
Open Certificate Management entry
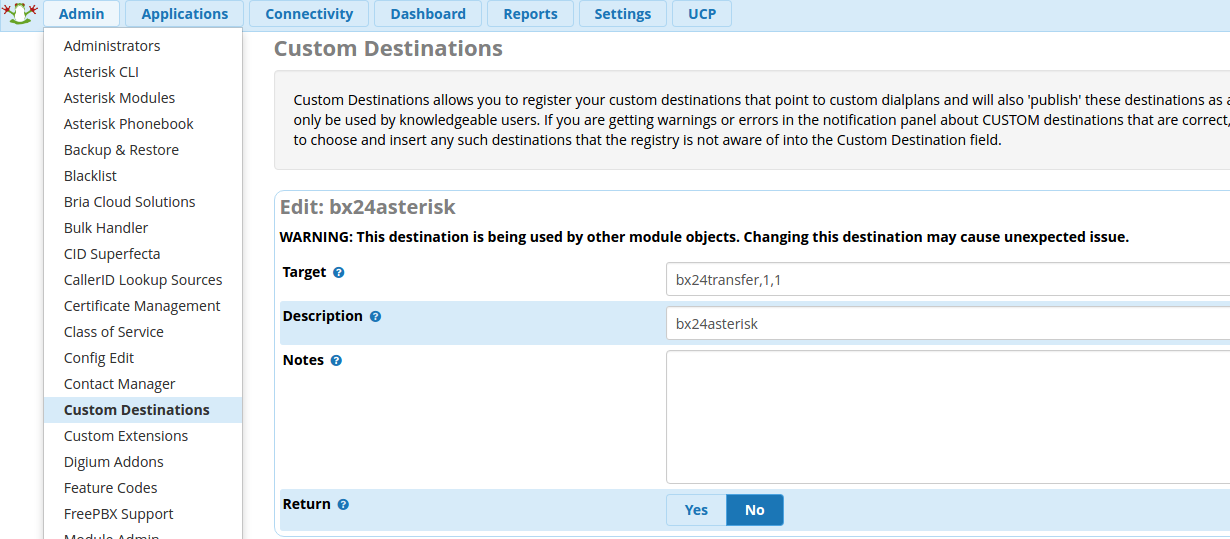(x=143, y=306)
